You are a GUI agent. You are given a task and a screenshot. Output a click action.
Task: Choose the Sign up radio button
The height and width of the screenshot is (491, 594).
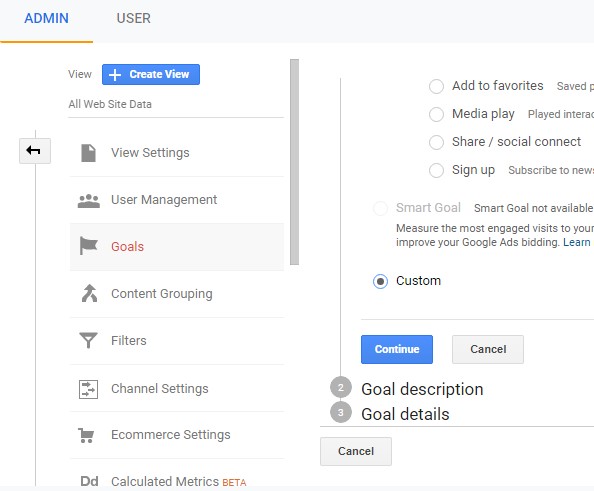pyautogui.click(x=436, y=170)
